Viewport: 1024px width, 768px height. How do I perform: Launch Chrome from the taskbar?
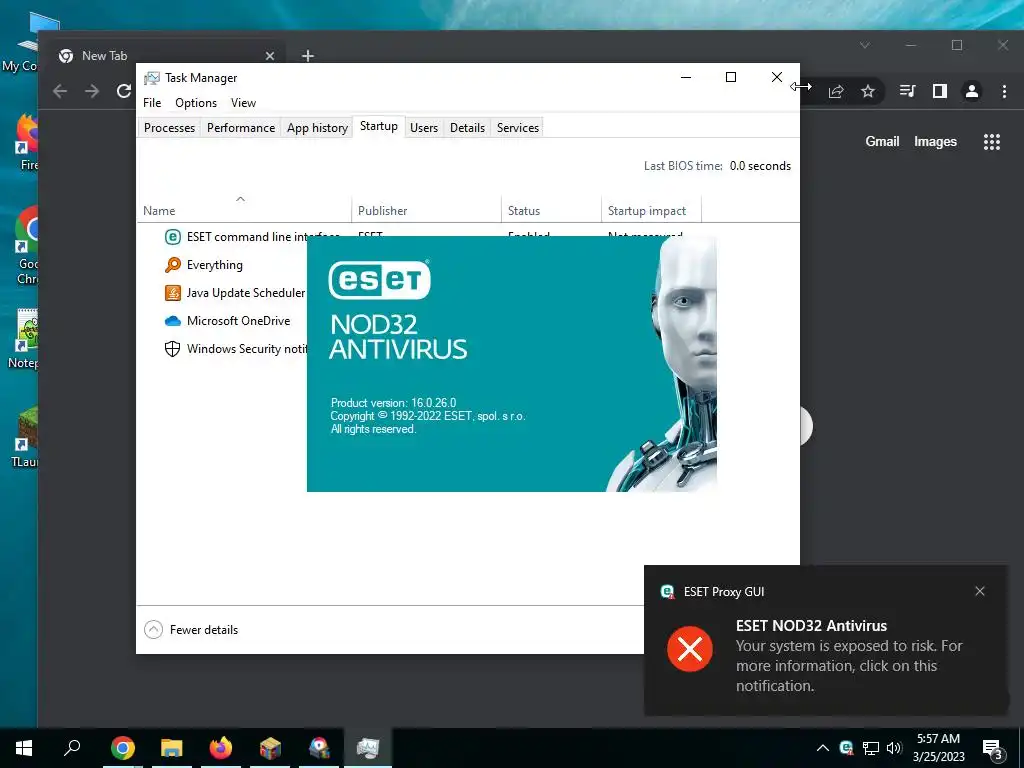tap(123, 748)
